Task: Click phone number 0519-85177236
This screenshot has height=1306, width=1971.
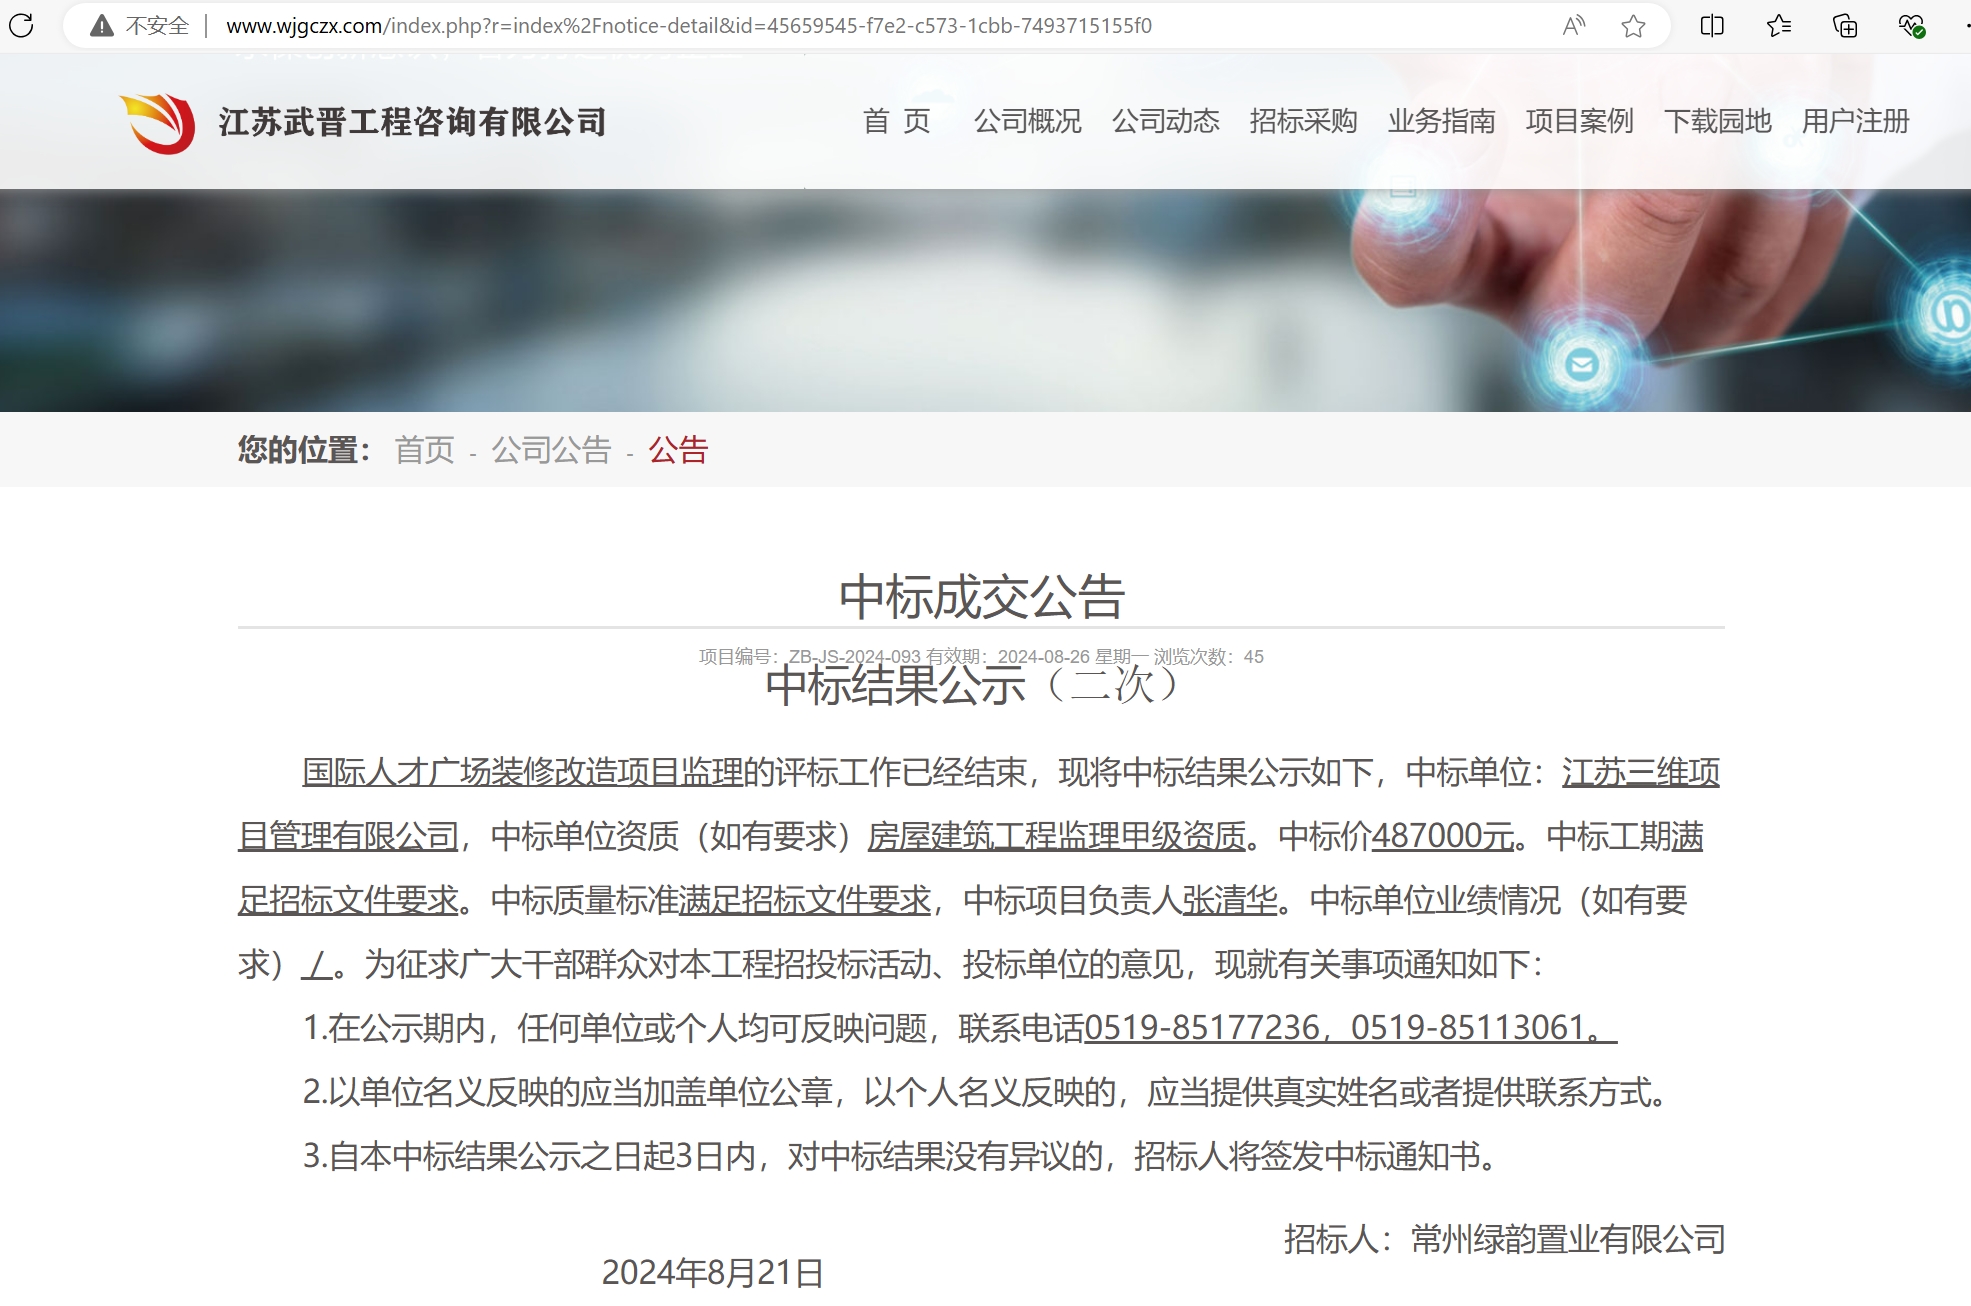Action: pyautogui.click(x=1202, y=1028)
